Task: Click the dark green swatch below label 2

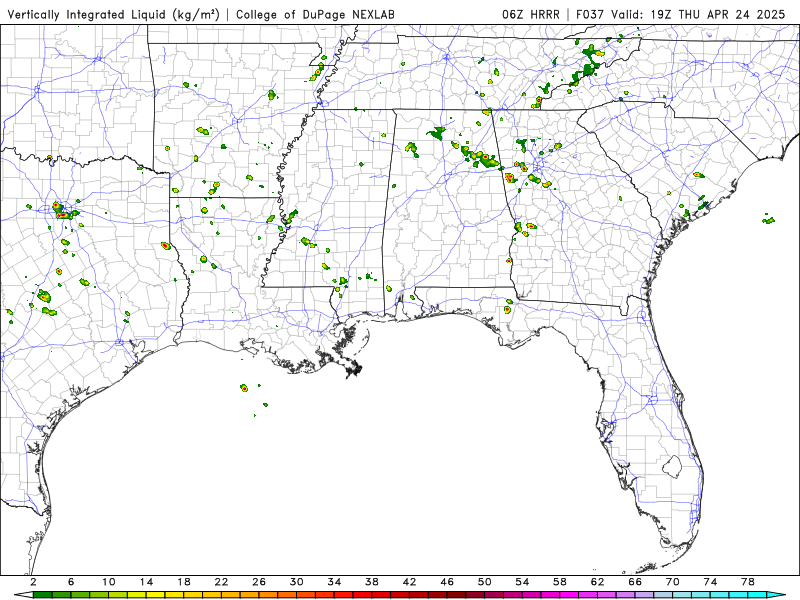Action: point(42,595)
